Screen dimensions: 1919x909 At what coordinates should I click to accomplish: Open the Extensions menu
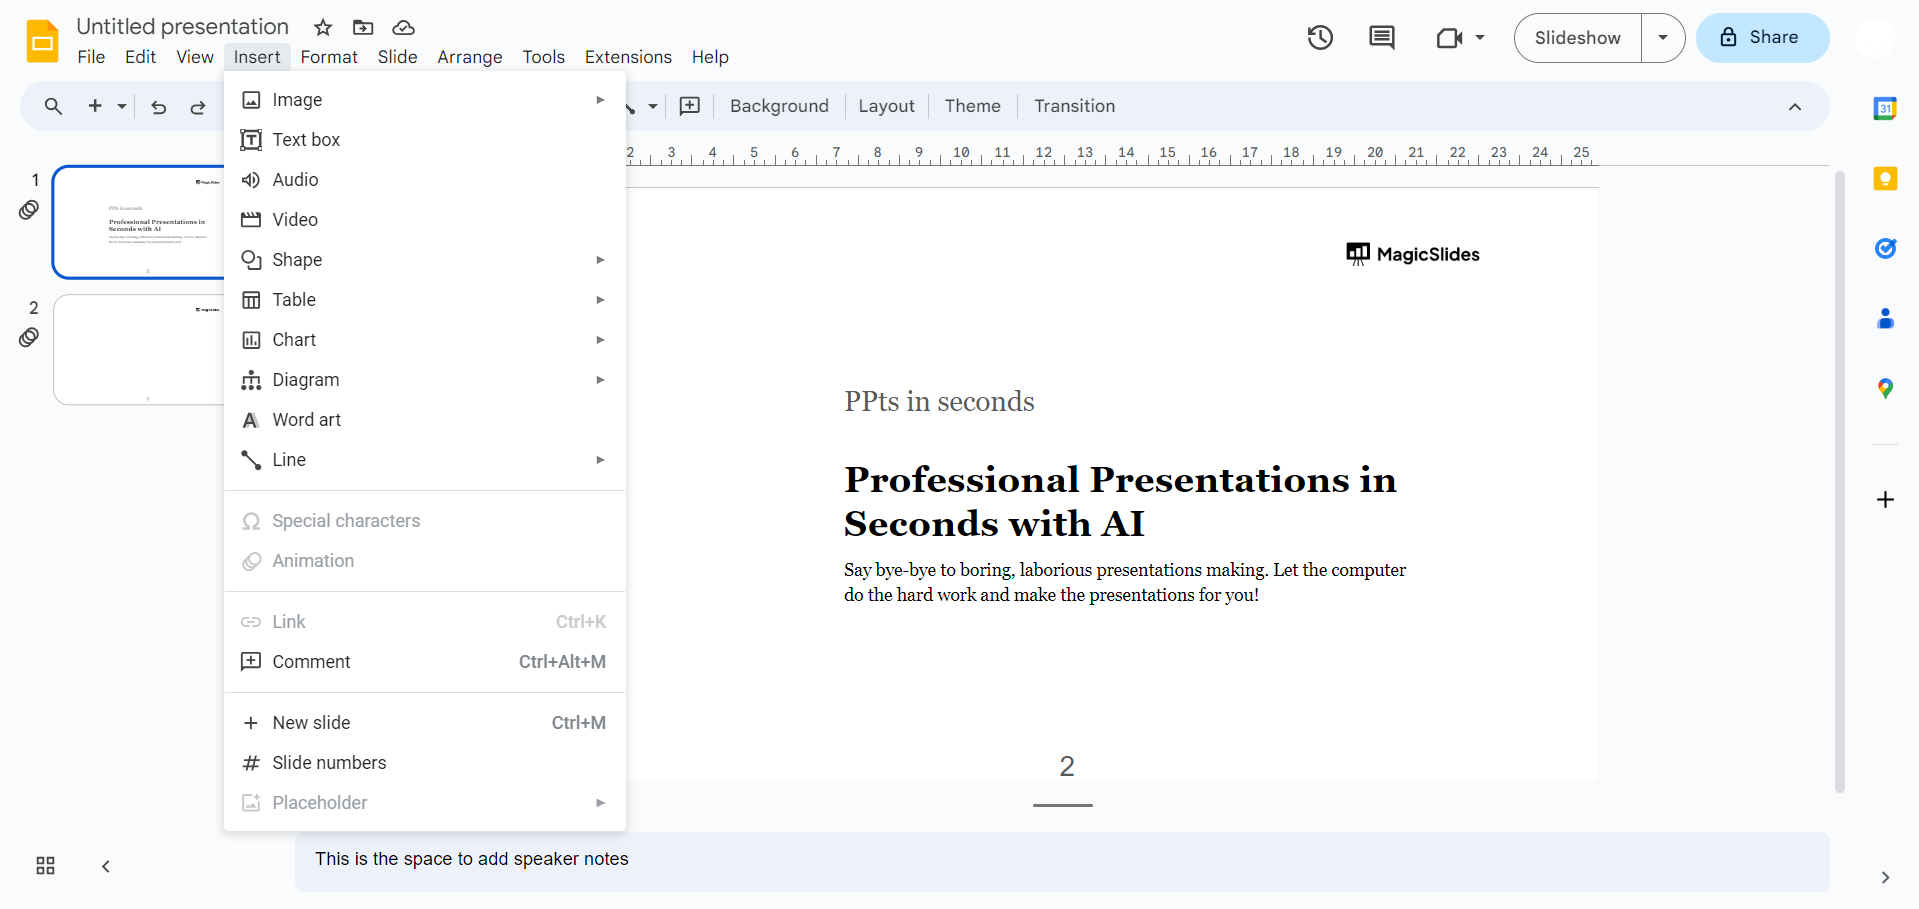coord(628,57)
